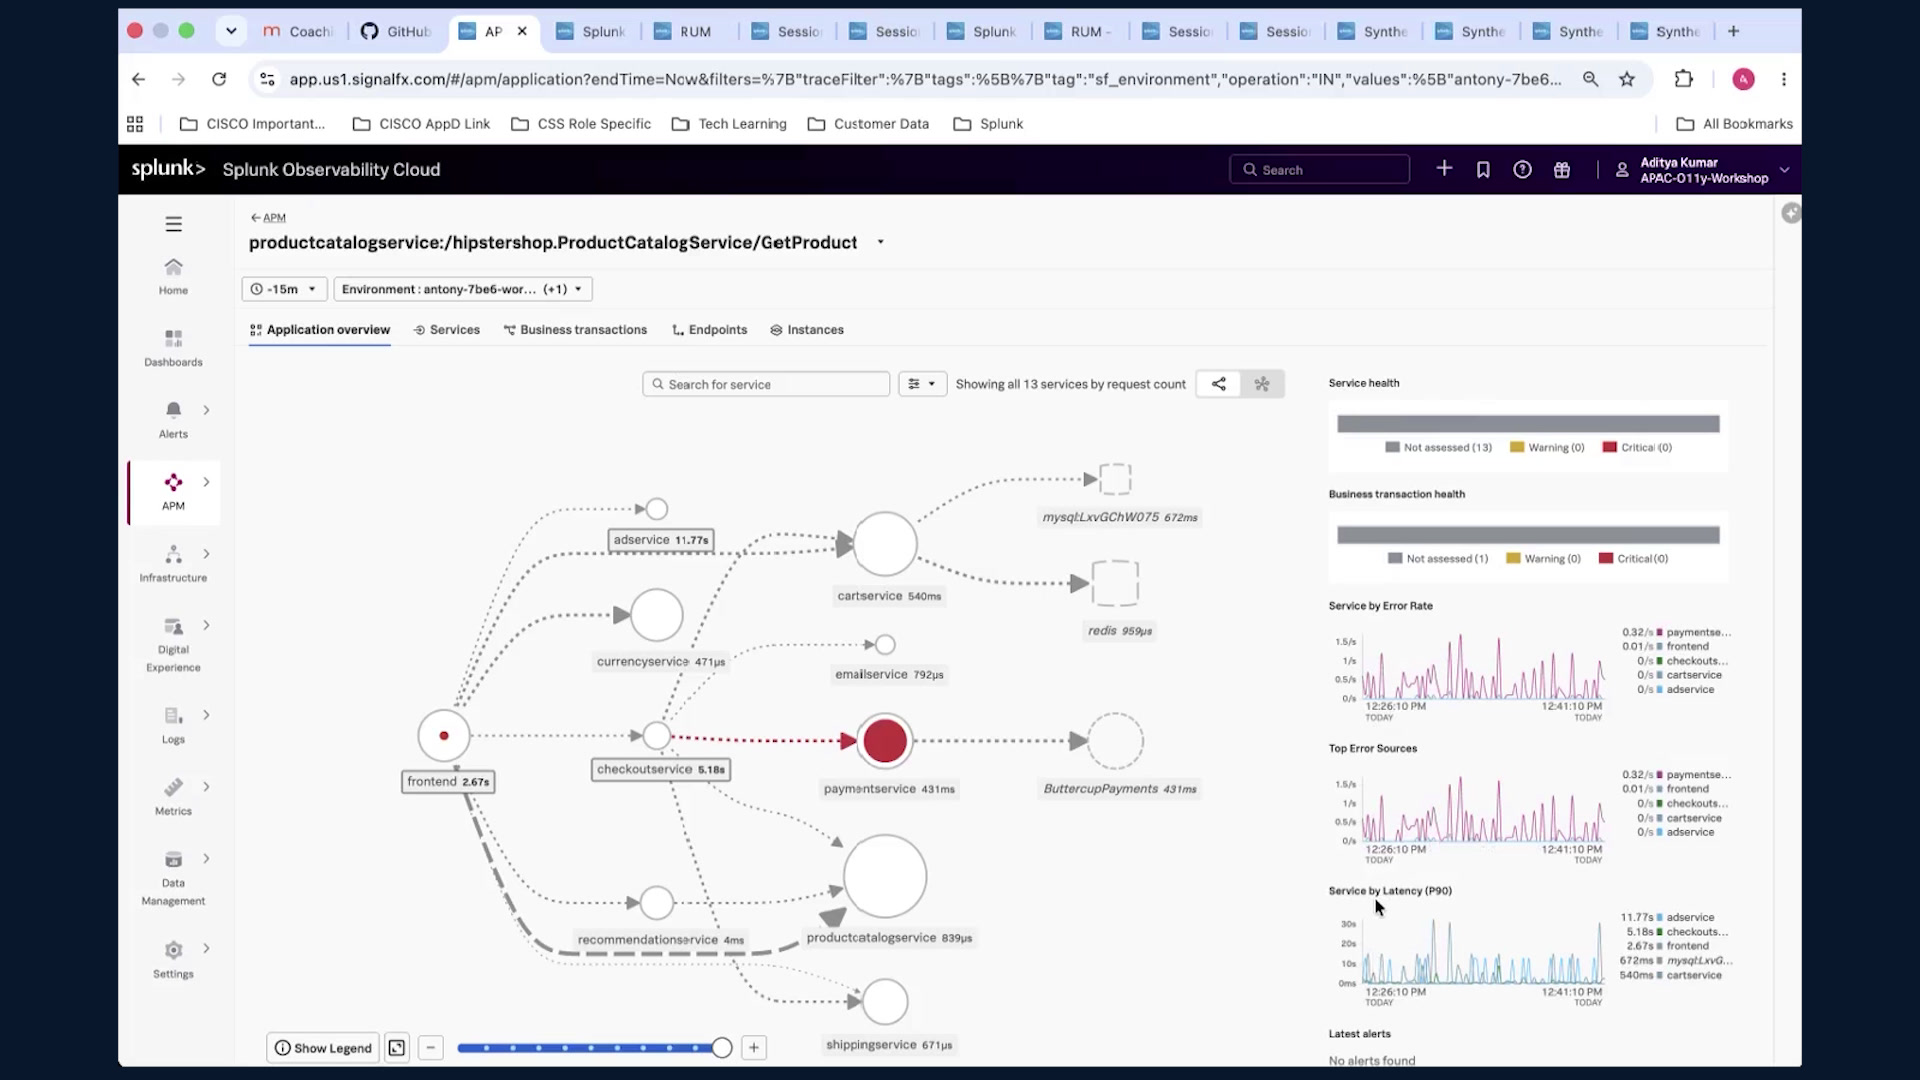Open the bookmarks icon in Splunk header

tap(1483, 170)
